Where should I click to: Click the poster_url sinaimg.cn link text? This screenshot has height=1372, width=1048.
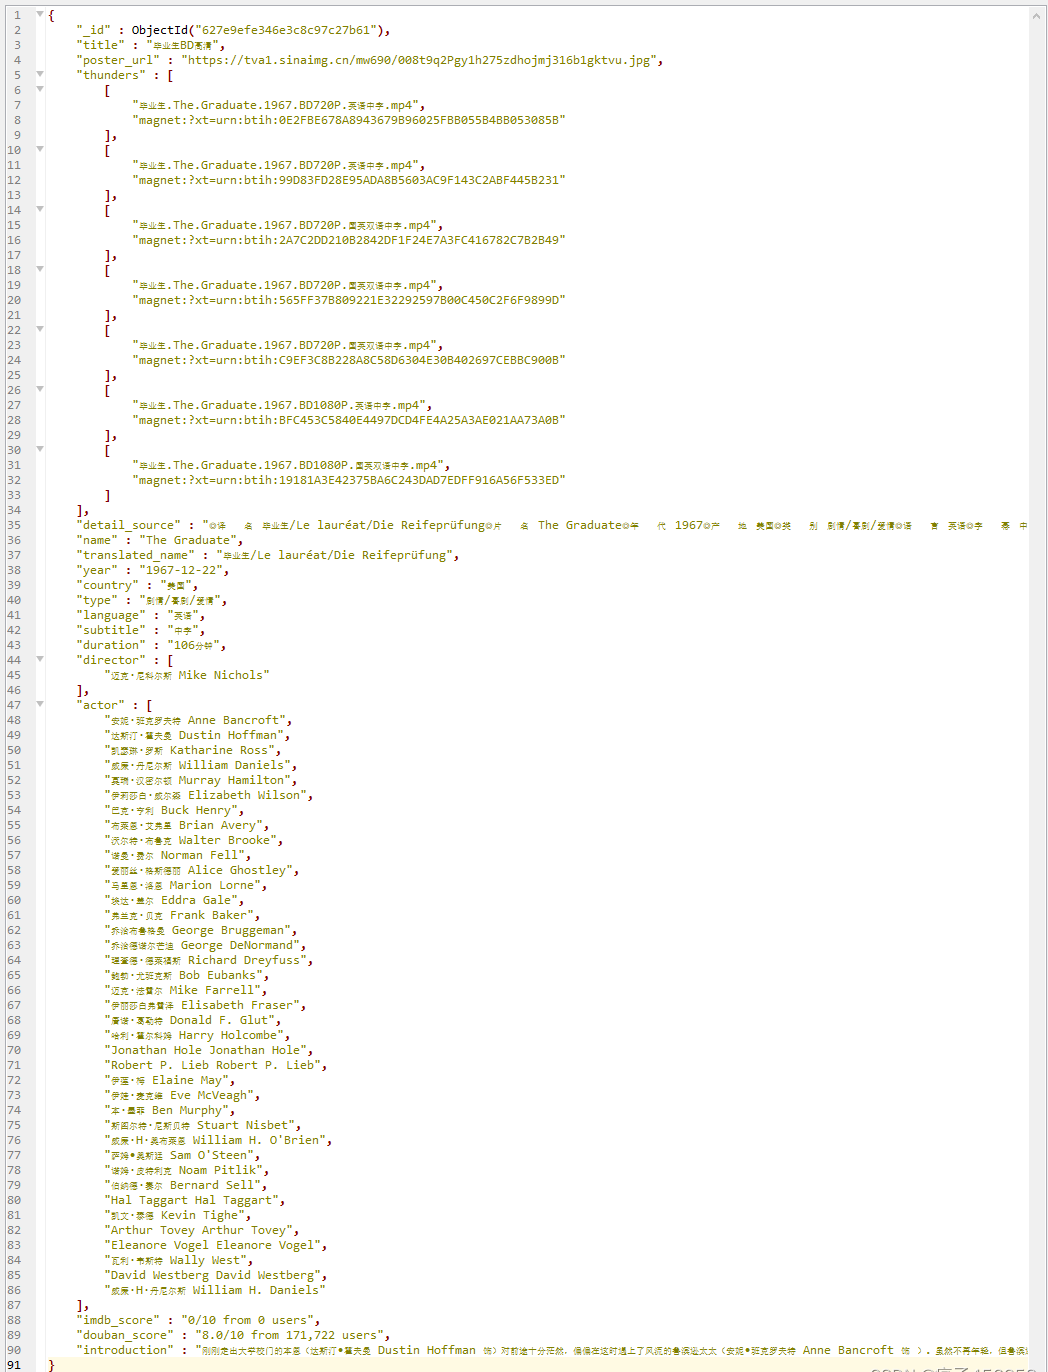click(x=418, y=60)
